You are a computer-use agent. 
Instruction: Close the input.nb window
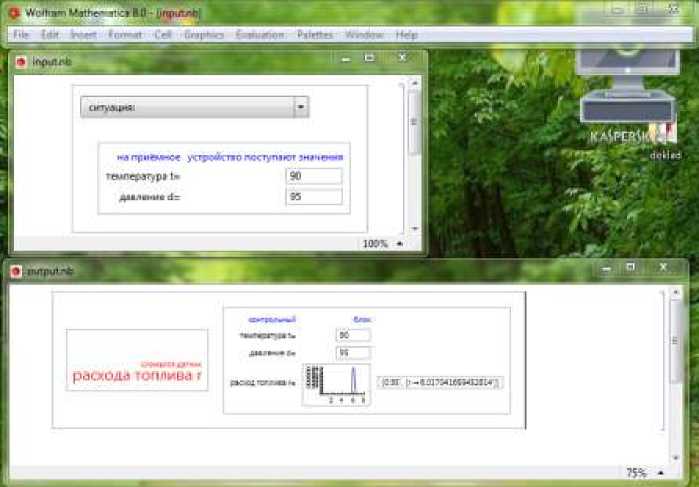pyautogui.click(x=402, y=58)
